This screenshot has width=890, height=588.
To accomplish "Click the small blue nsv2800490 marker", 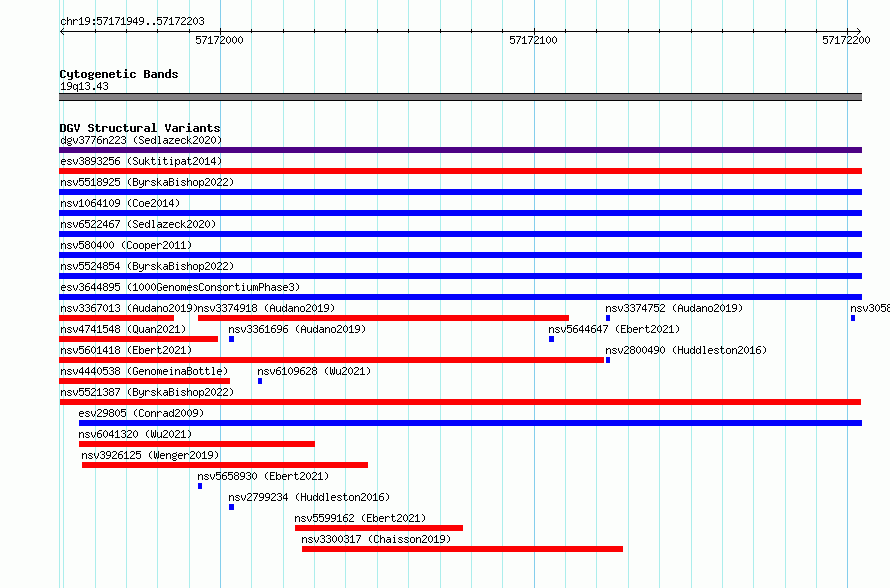I will pos(608,360).
